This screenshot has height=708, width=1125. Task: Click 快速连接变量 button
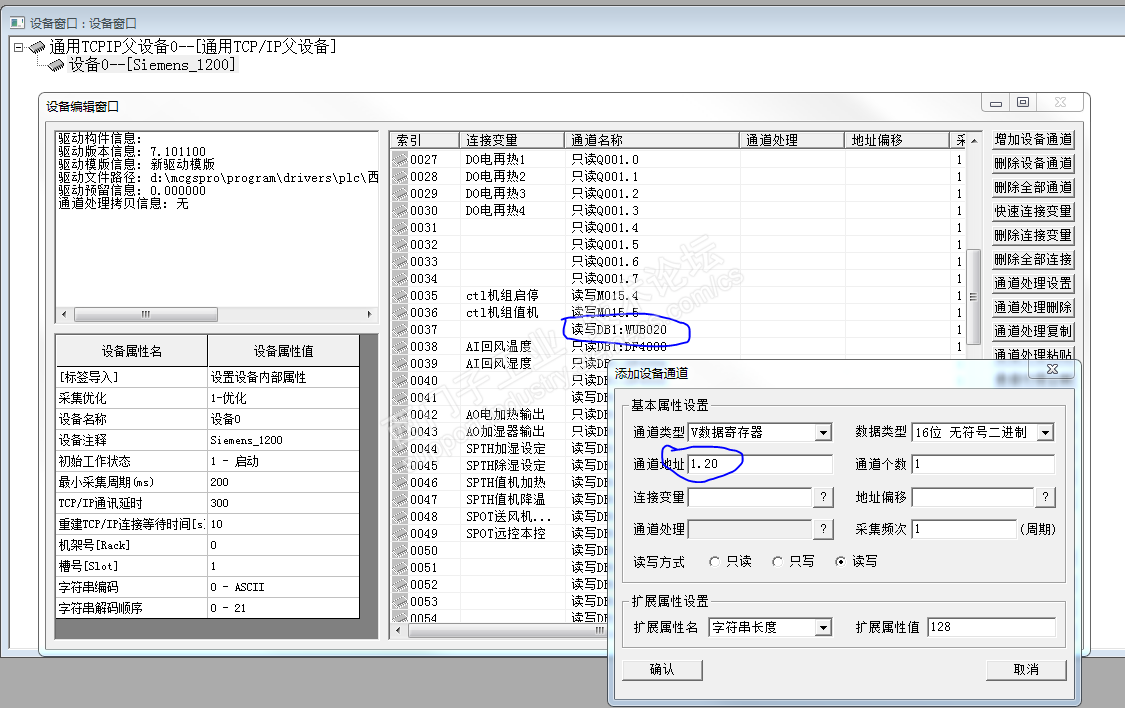tap(1033, 212)
